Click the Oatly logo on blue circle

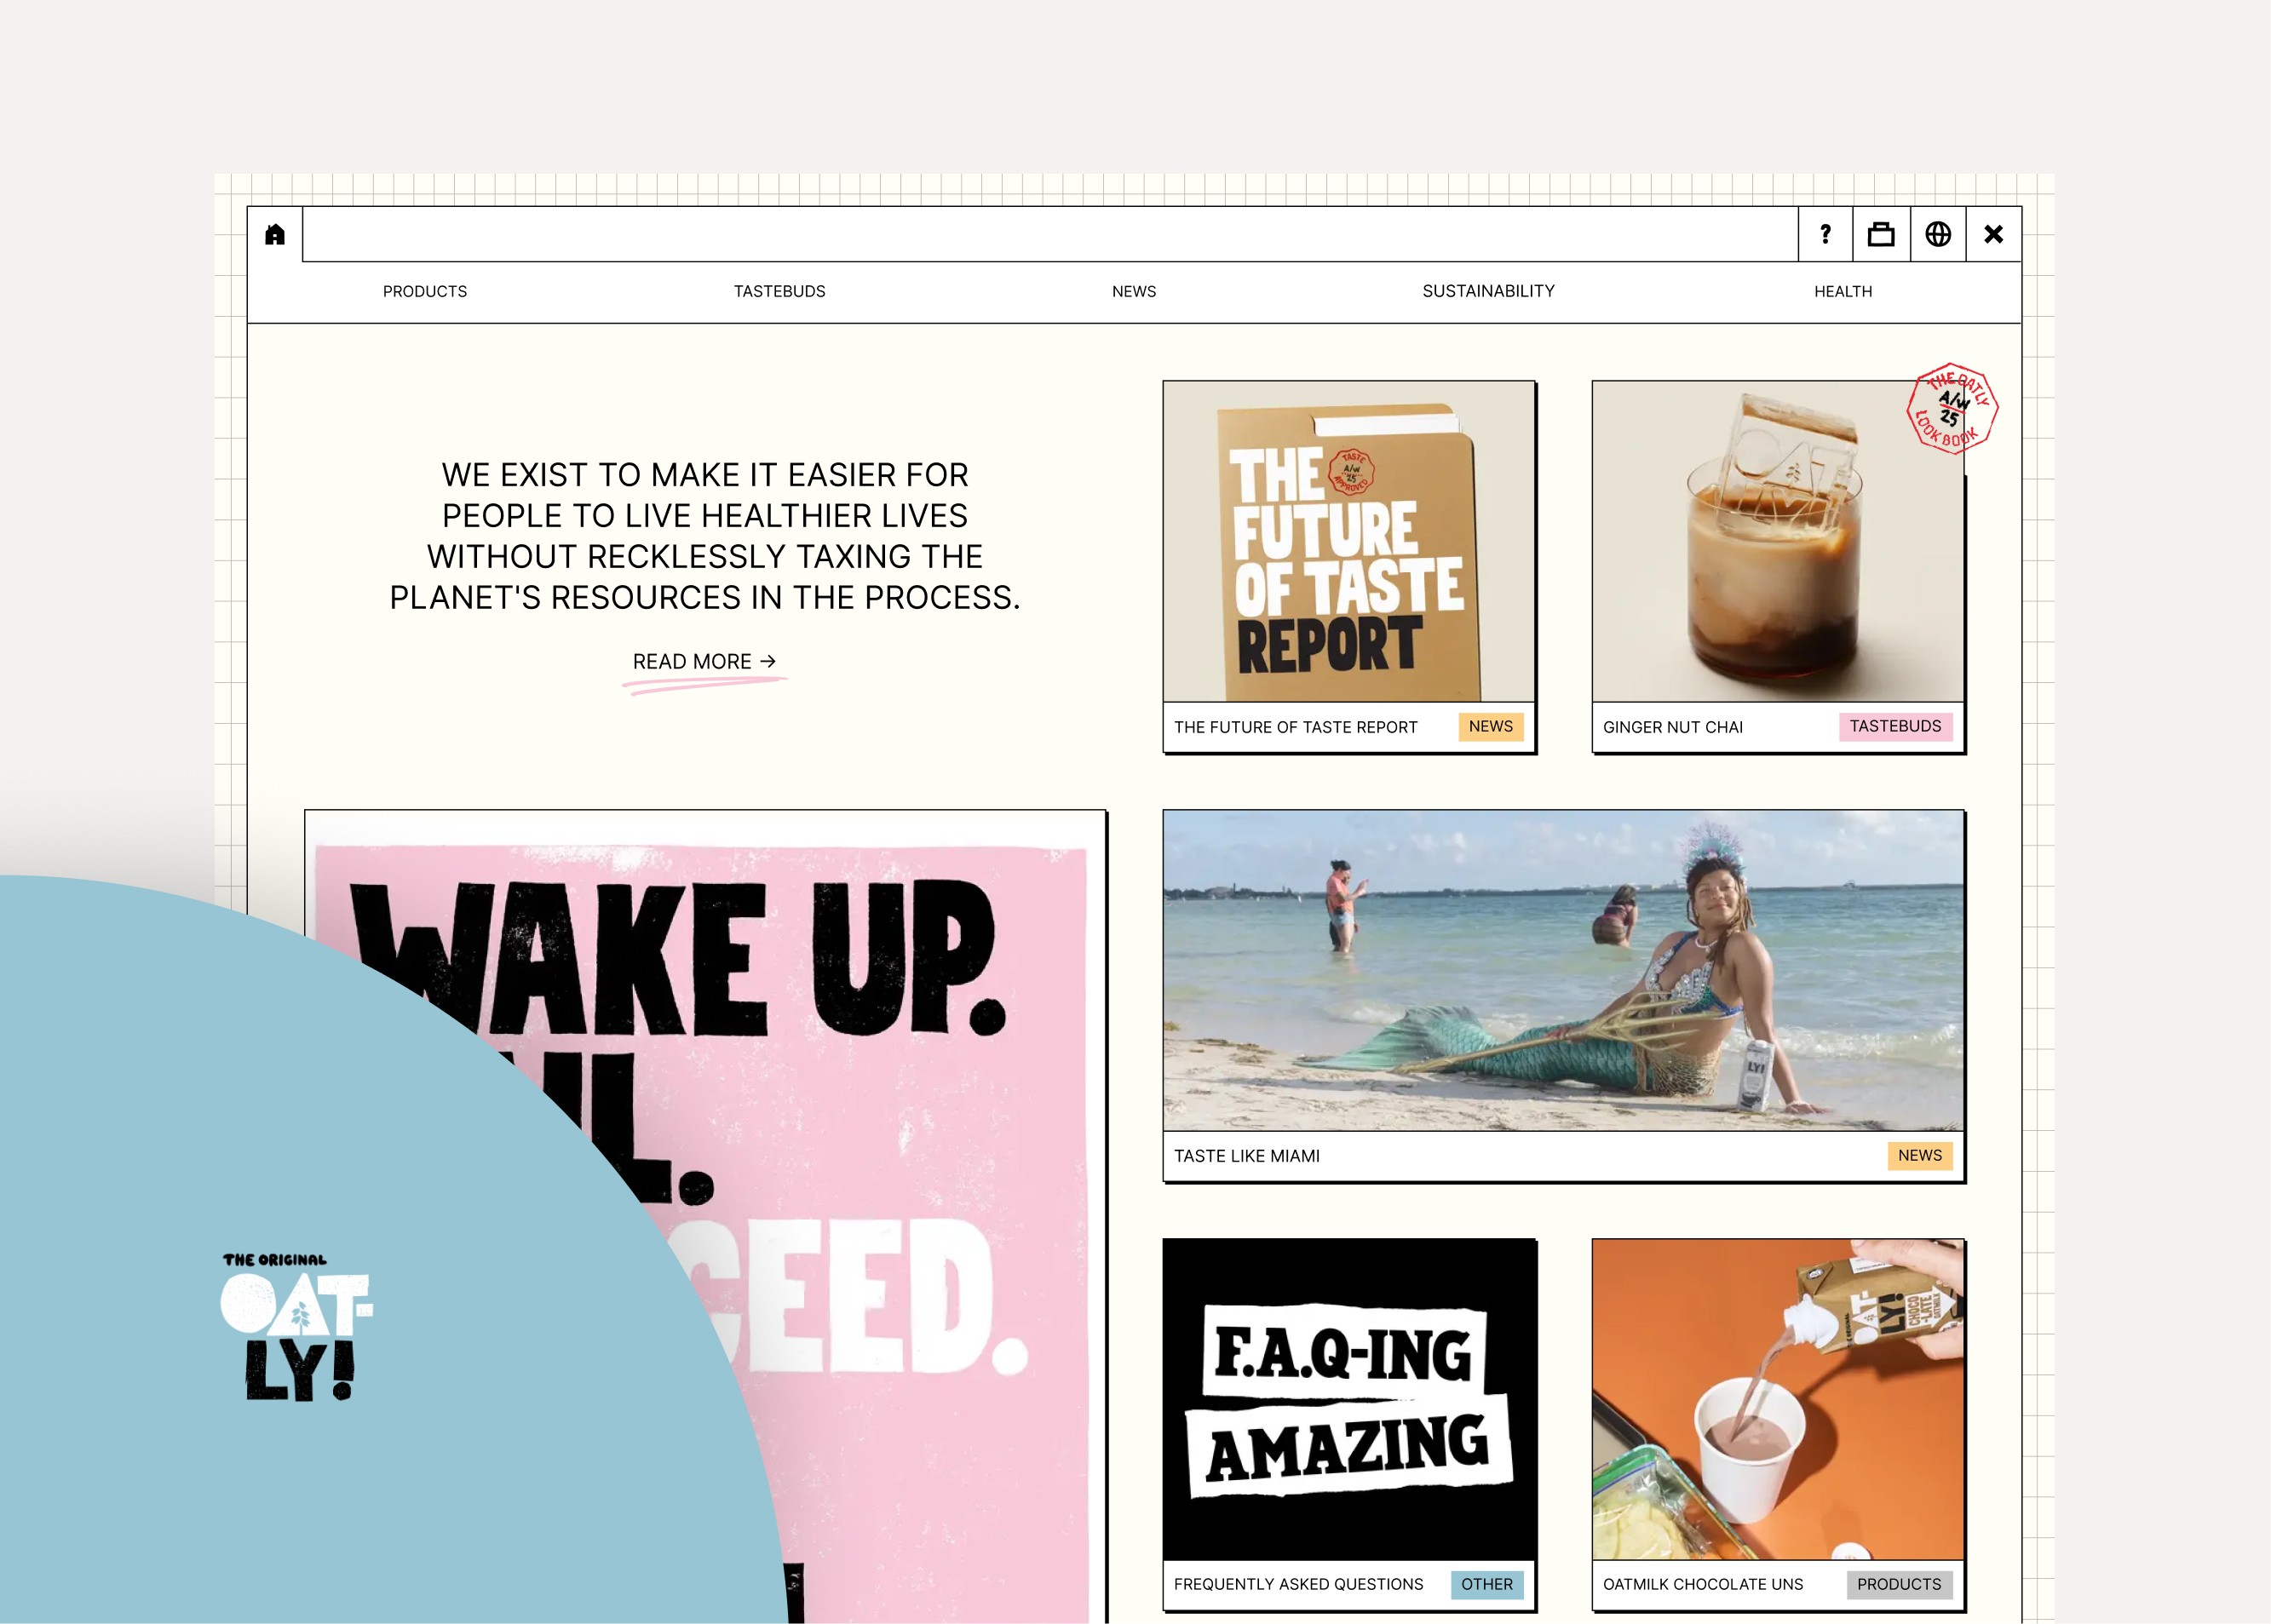click(296, 1327)
